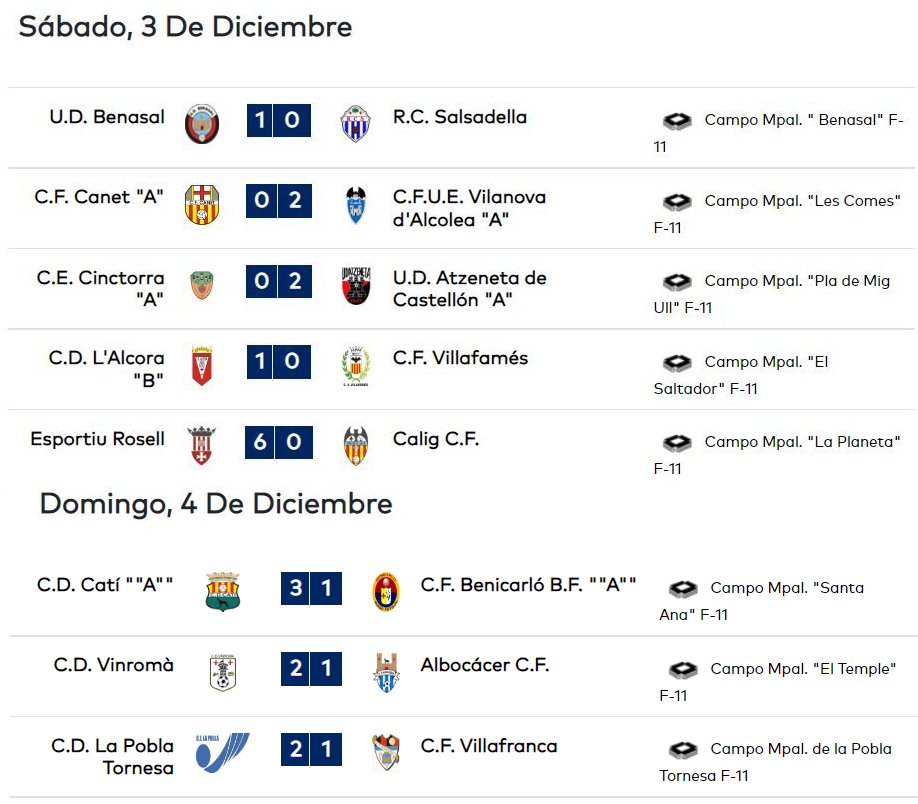Image resolution: width=918 pixels, height=804 pixels.
Task: Click Campo Mpal. "La Planeta" venue text
Action: coord(777,455)
